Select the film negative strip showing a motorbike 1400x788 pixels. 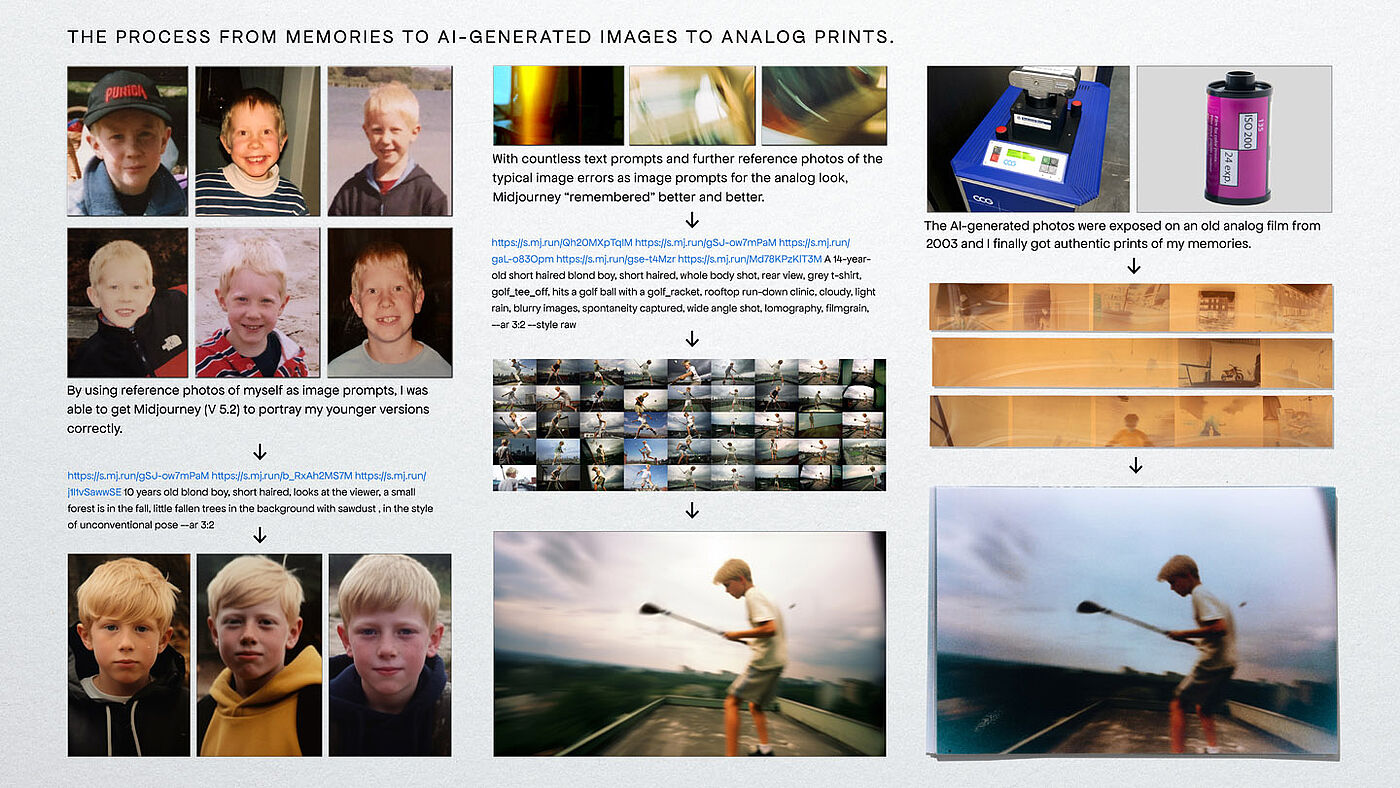tap(1132, 363)
